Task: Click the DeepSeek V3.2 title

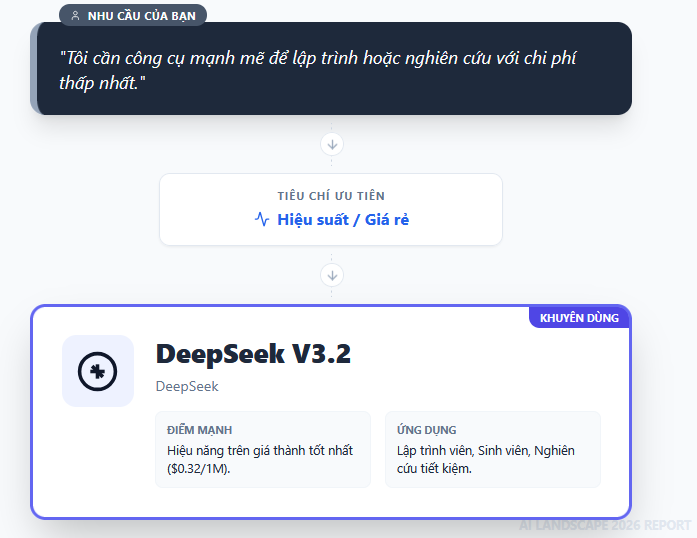Action: [x=253, y=354]
